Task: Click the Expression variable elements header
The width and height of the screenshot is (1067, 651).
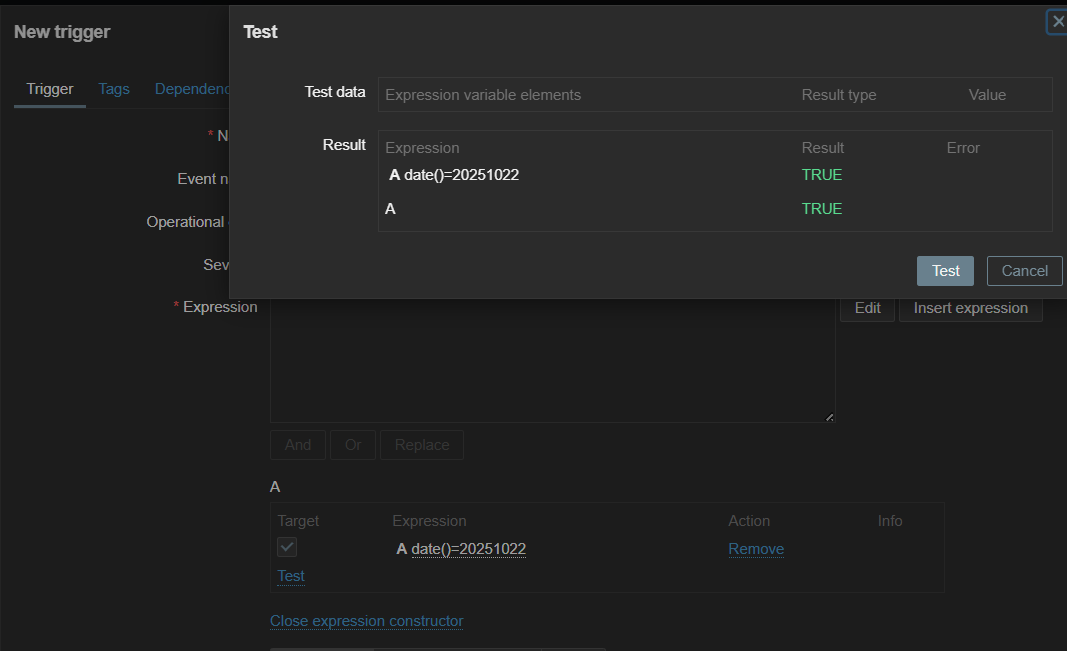Action: point(483,95)
